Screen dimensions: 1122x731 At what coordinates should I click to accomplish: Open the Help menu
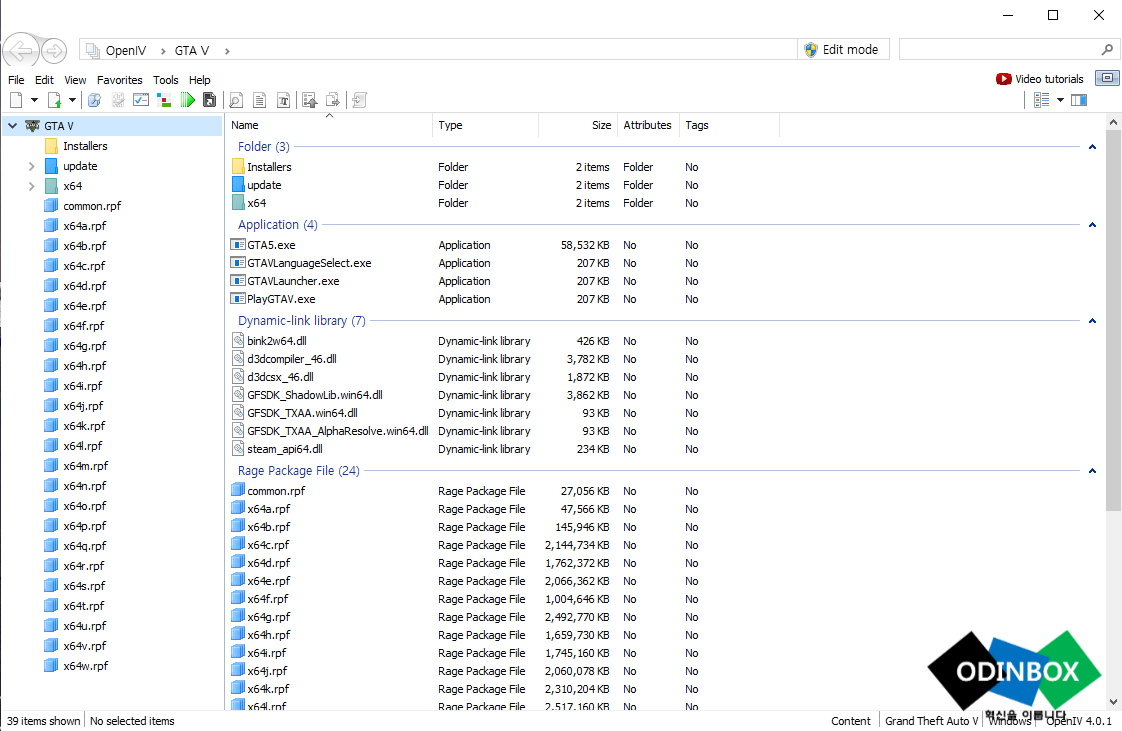200,80
